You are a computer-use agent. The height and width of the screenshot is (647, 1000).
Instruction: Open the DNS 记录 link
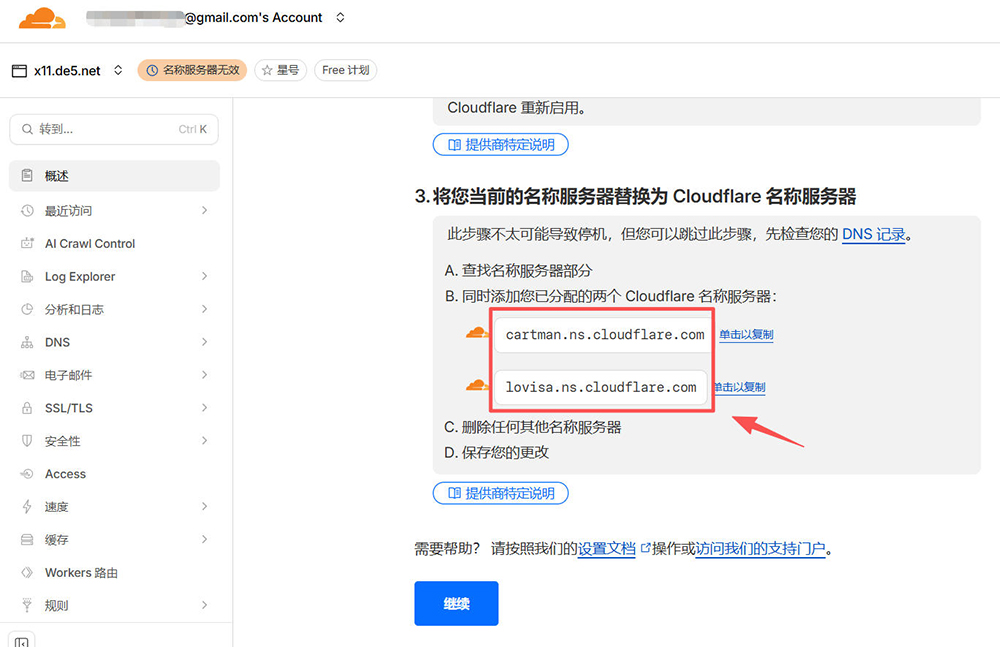tap(873, 235)
